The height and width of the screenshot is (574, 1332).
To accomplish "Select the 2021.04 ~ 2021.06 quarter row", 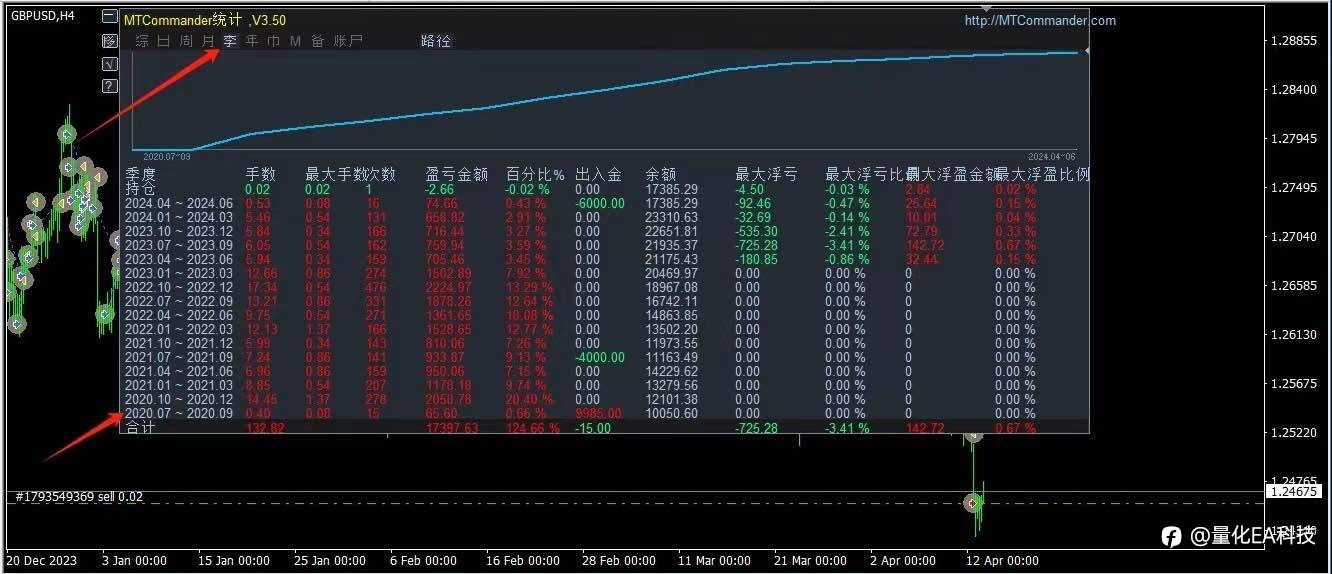I will 603,371.
